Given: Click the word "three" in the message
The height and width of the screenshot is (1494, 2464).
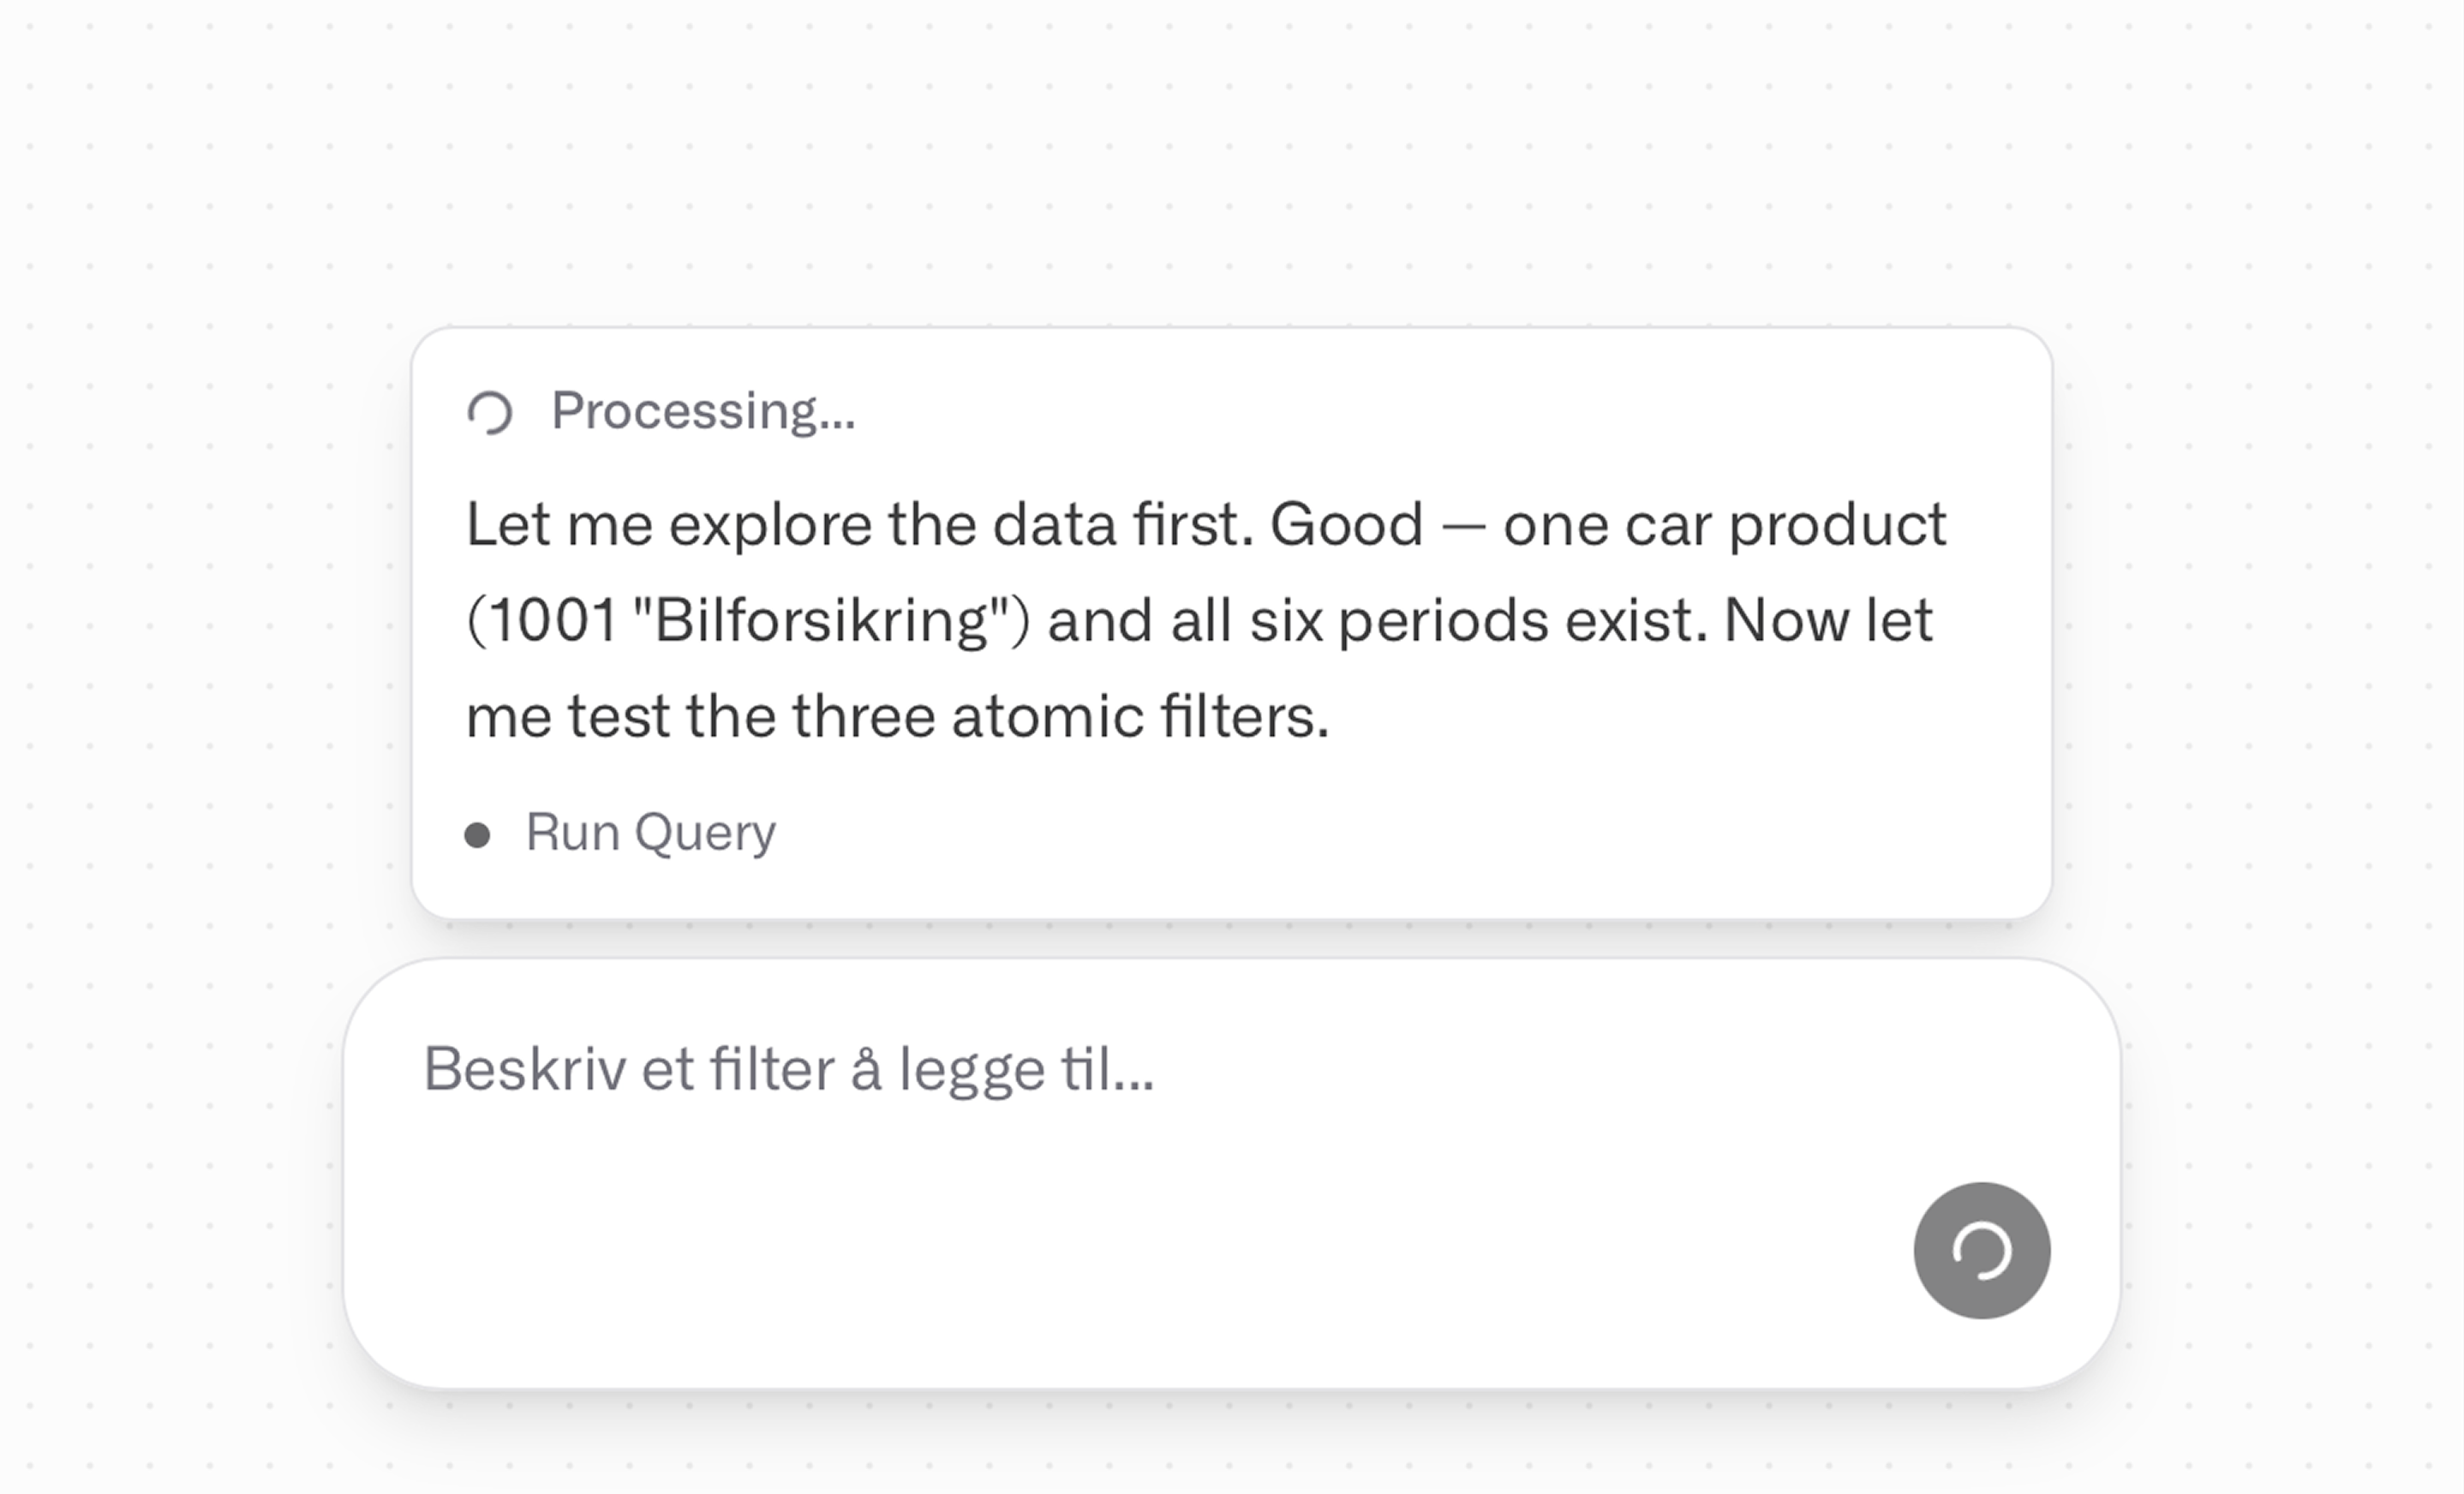Looking at the screenshot, I should [x=862, y=716].
